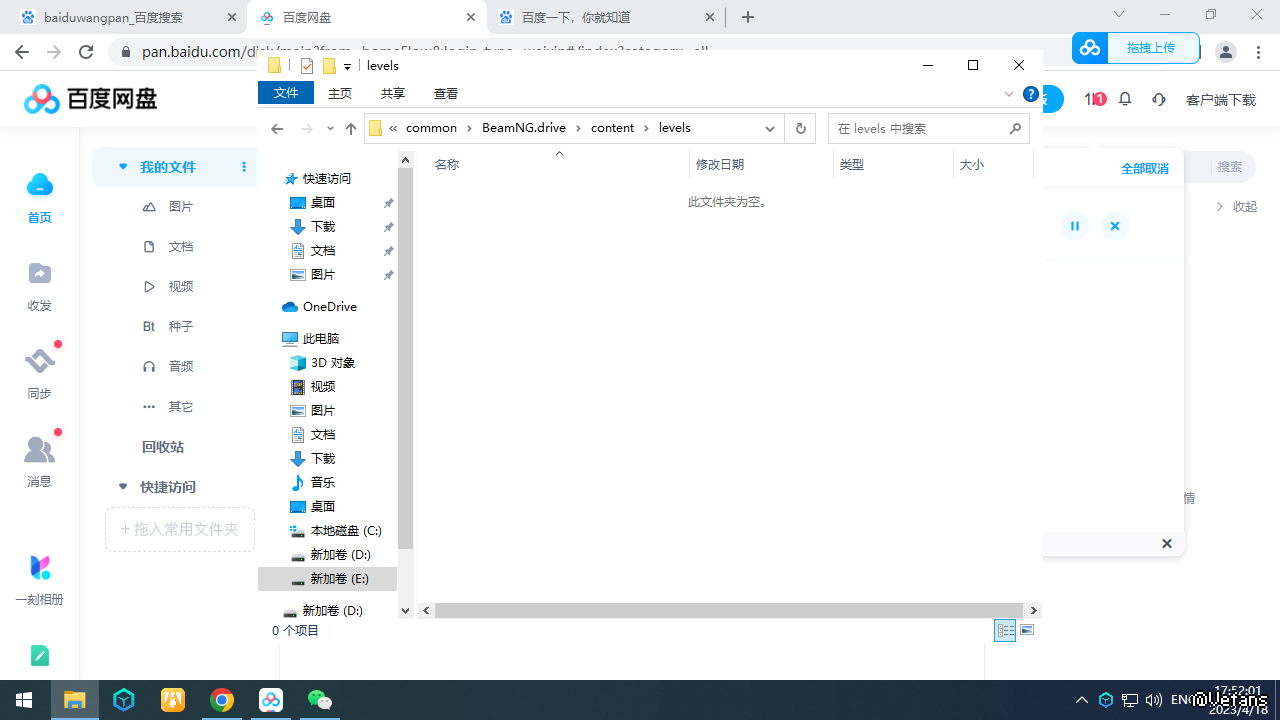Screen dimensions: 1280x720
Task: Click the horizontal scrollbar in file list
Action: point(728,610)
